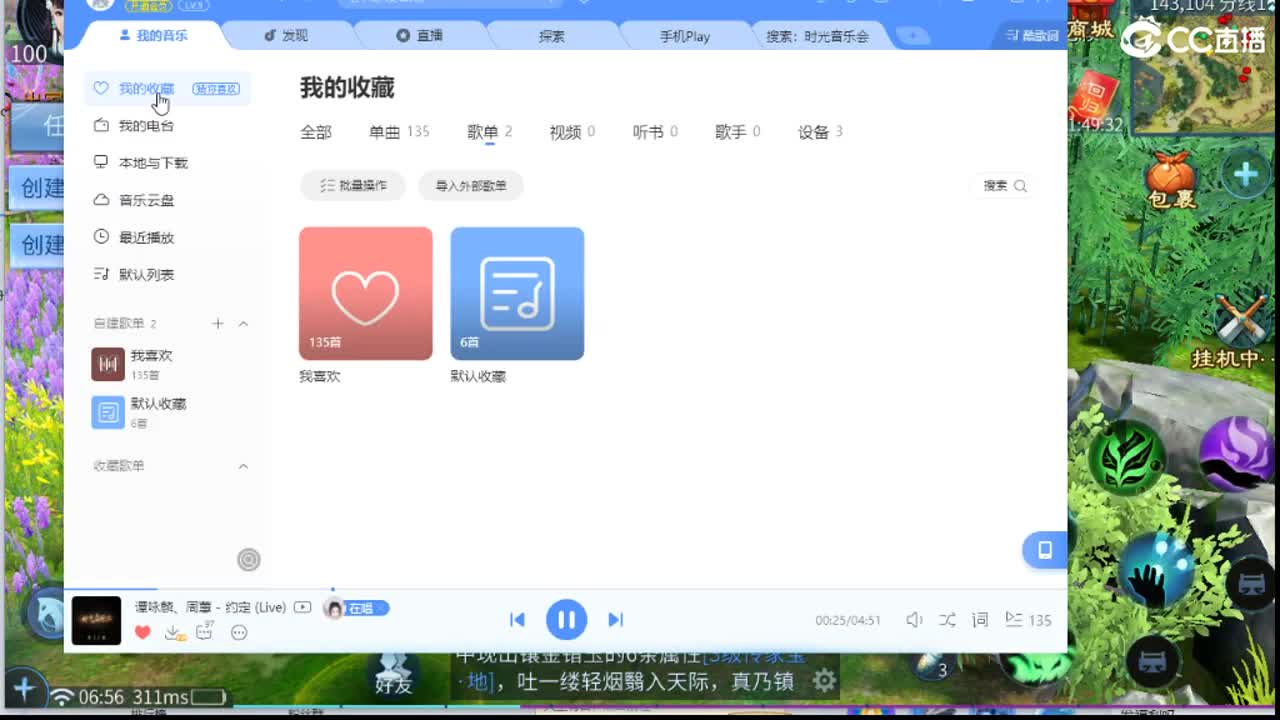Skip to previous track

[517, 620]
